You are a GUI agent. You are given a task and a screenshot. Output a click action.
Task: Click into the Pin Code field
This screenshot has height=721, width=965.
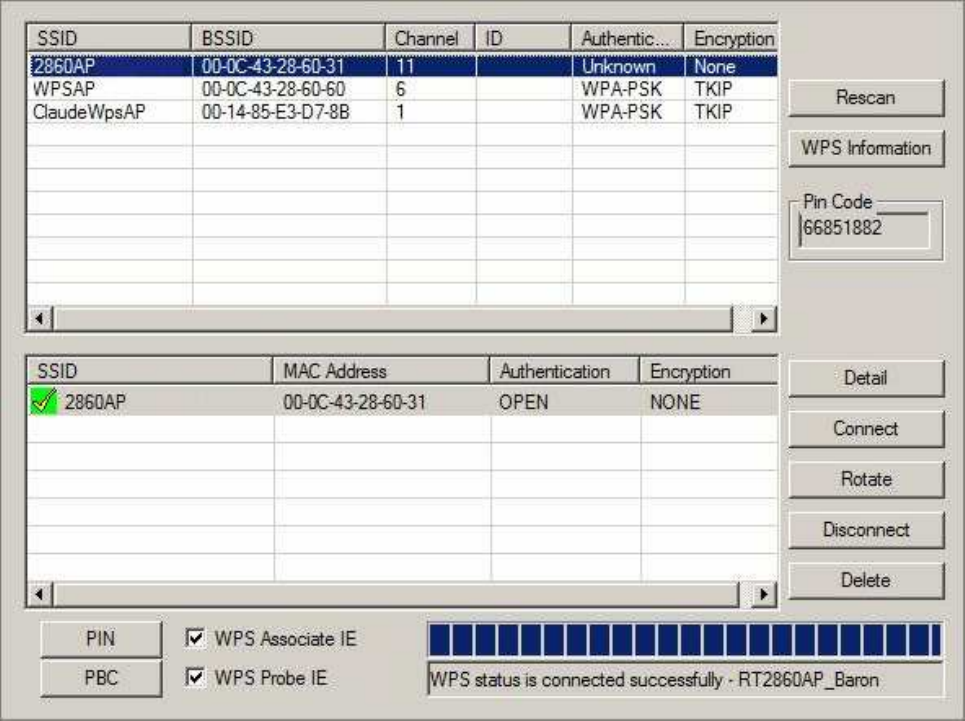click(x=864, y=229)
